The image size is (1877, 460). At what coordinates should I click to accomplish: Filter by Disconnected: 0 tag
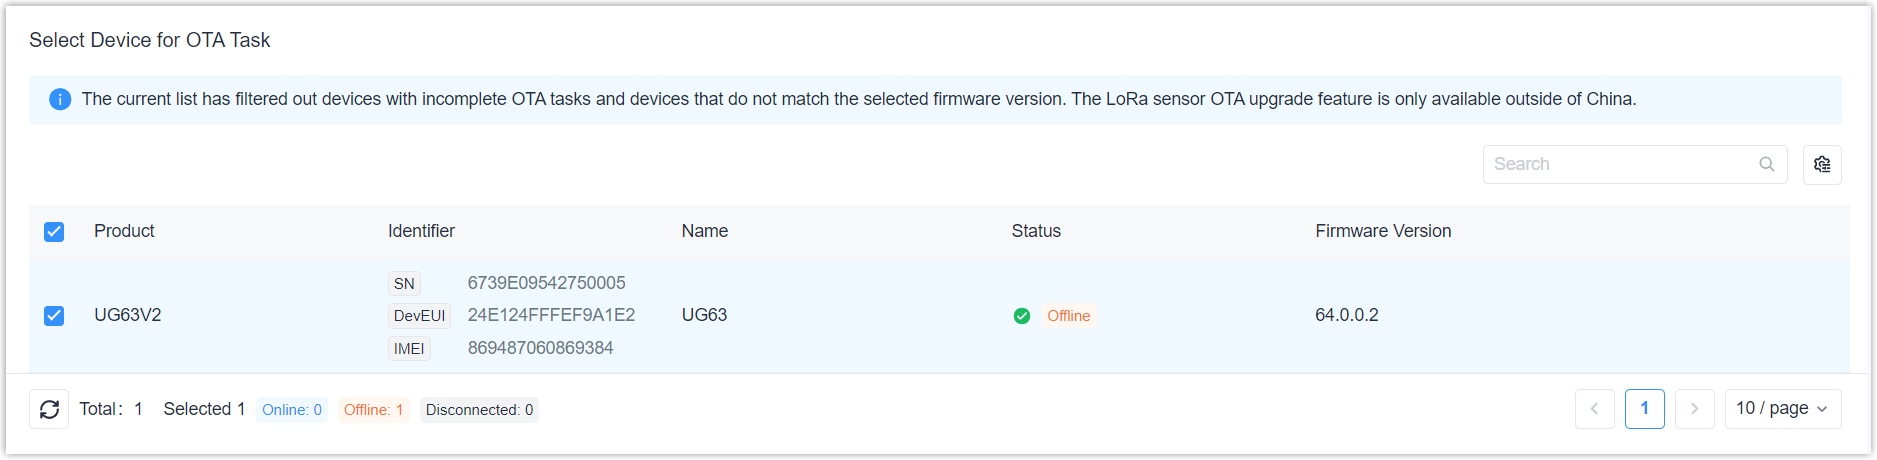coord(480,410)
